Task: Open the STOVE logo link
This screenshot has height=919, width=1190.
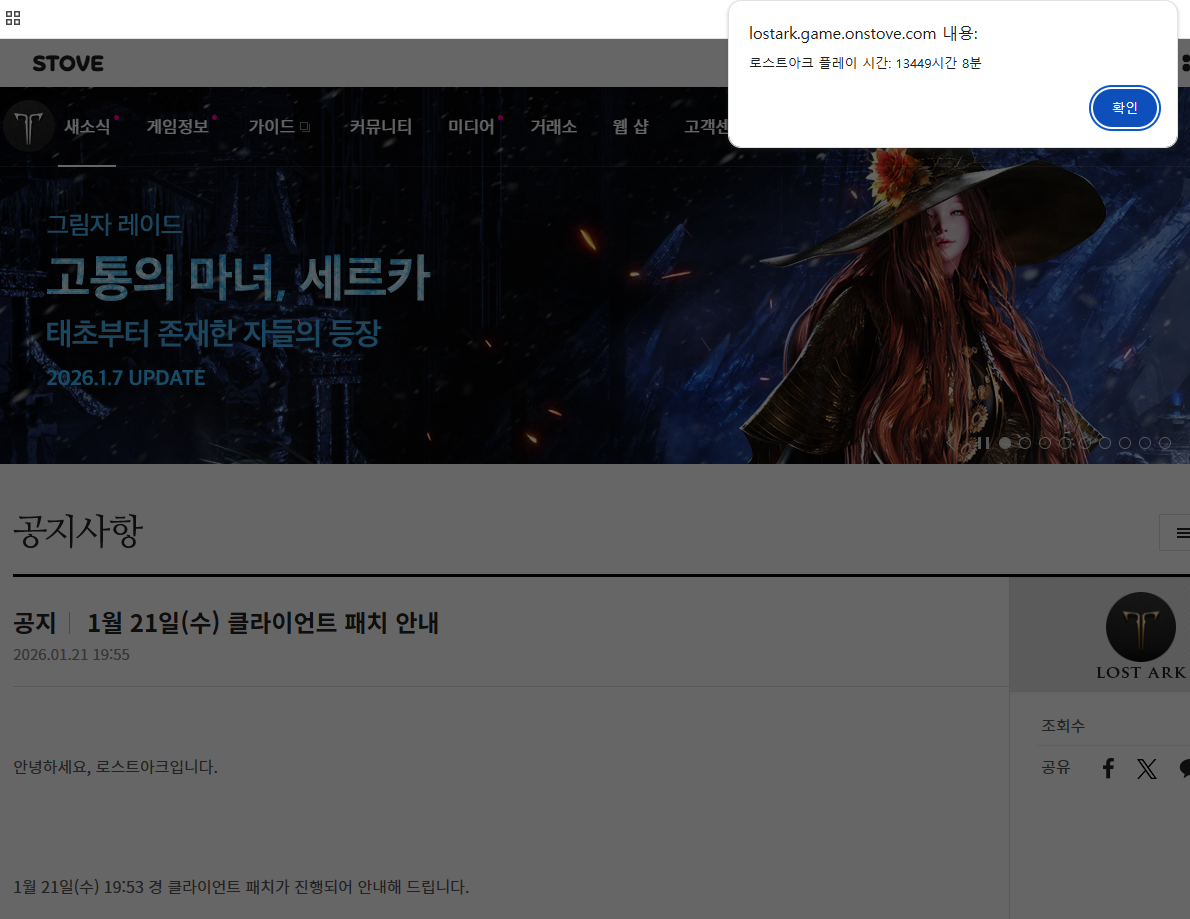Action: point(68,64)
